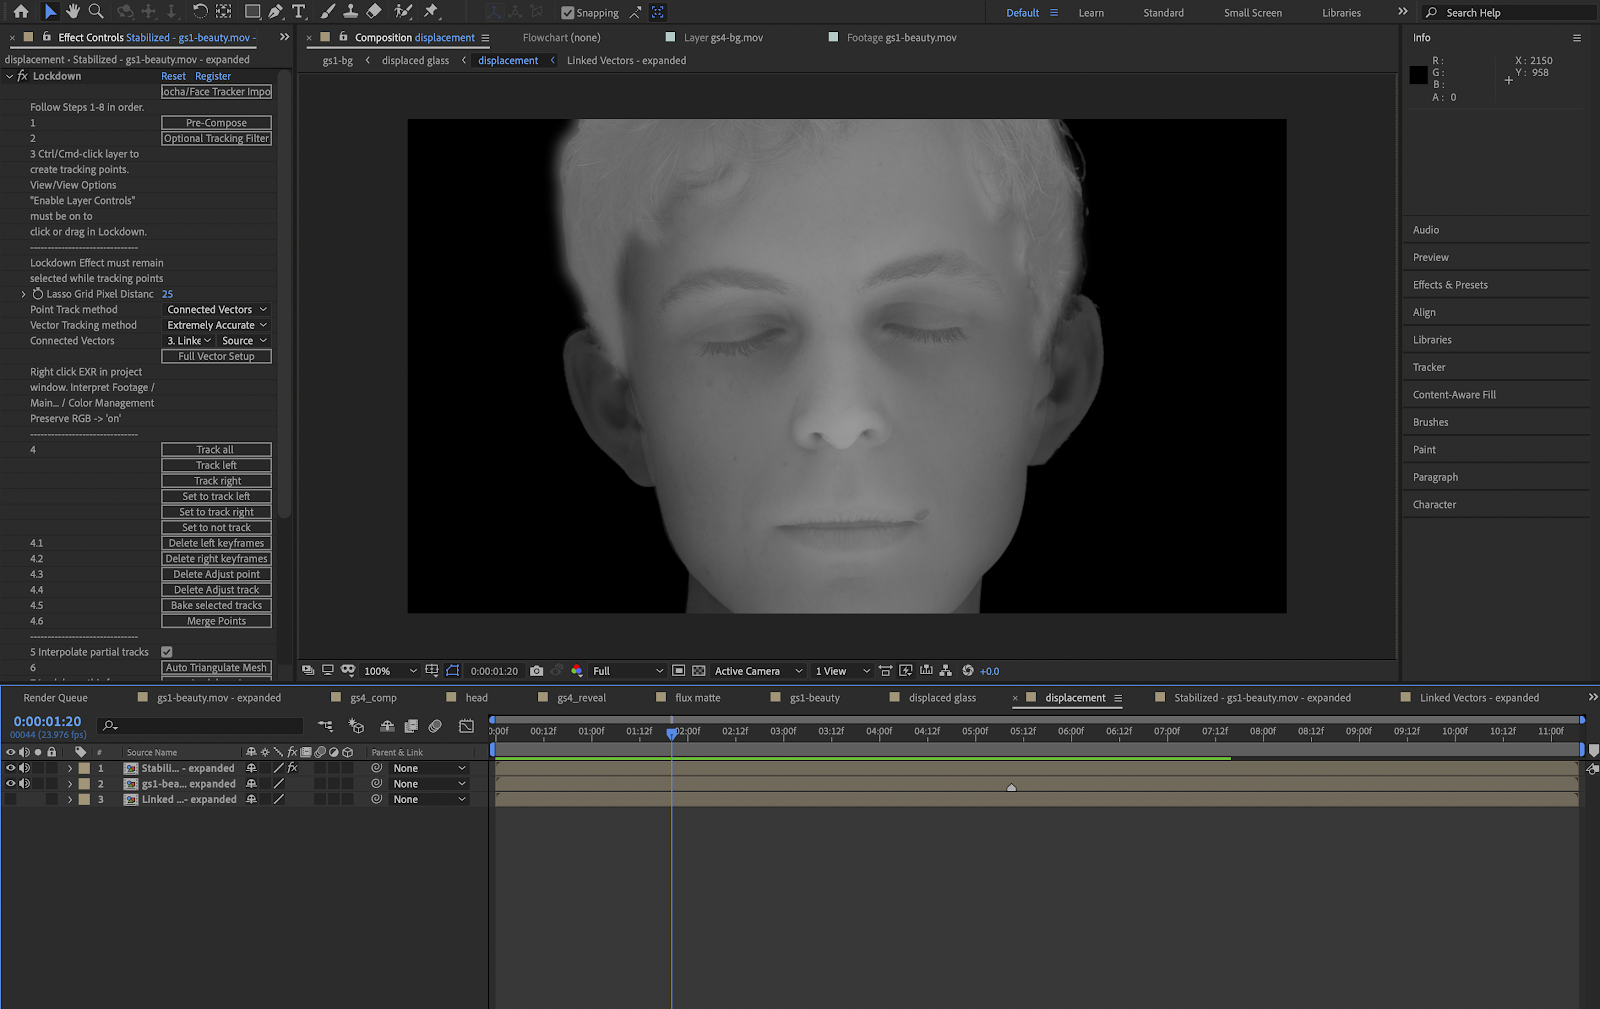Expand layer 2 gs1-beauty properties
The width and height of the screenshot is (1600, 1009).
point(70,784)
